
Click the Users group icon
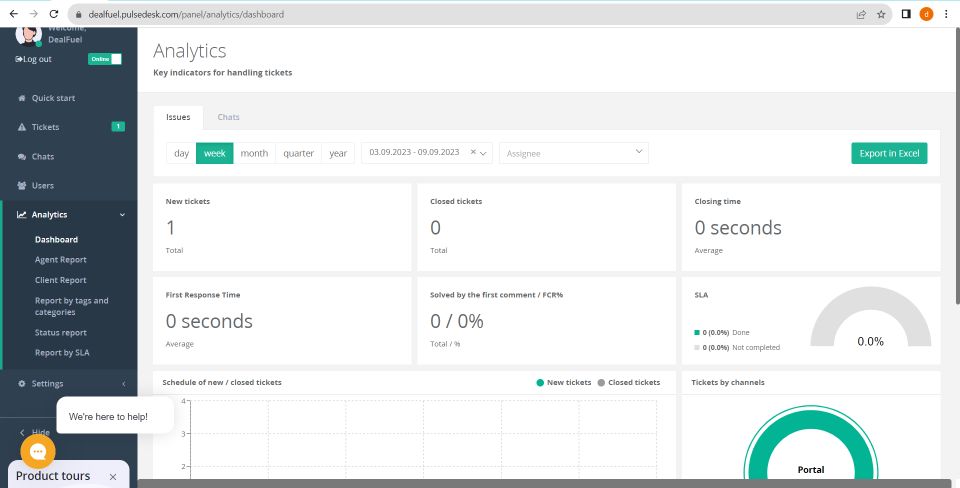click(22, 186)
